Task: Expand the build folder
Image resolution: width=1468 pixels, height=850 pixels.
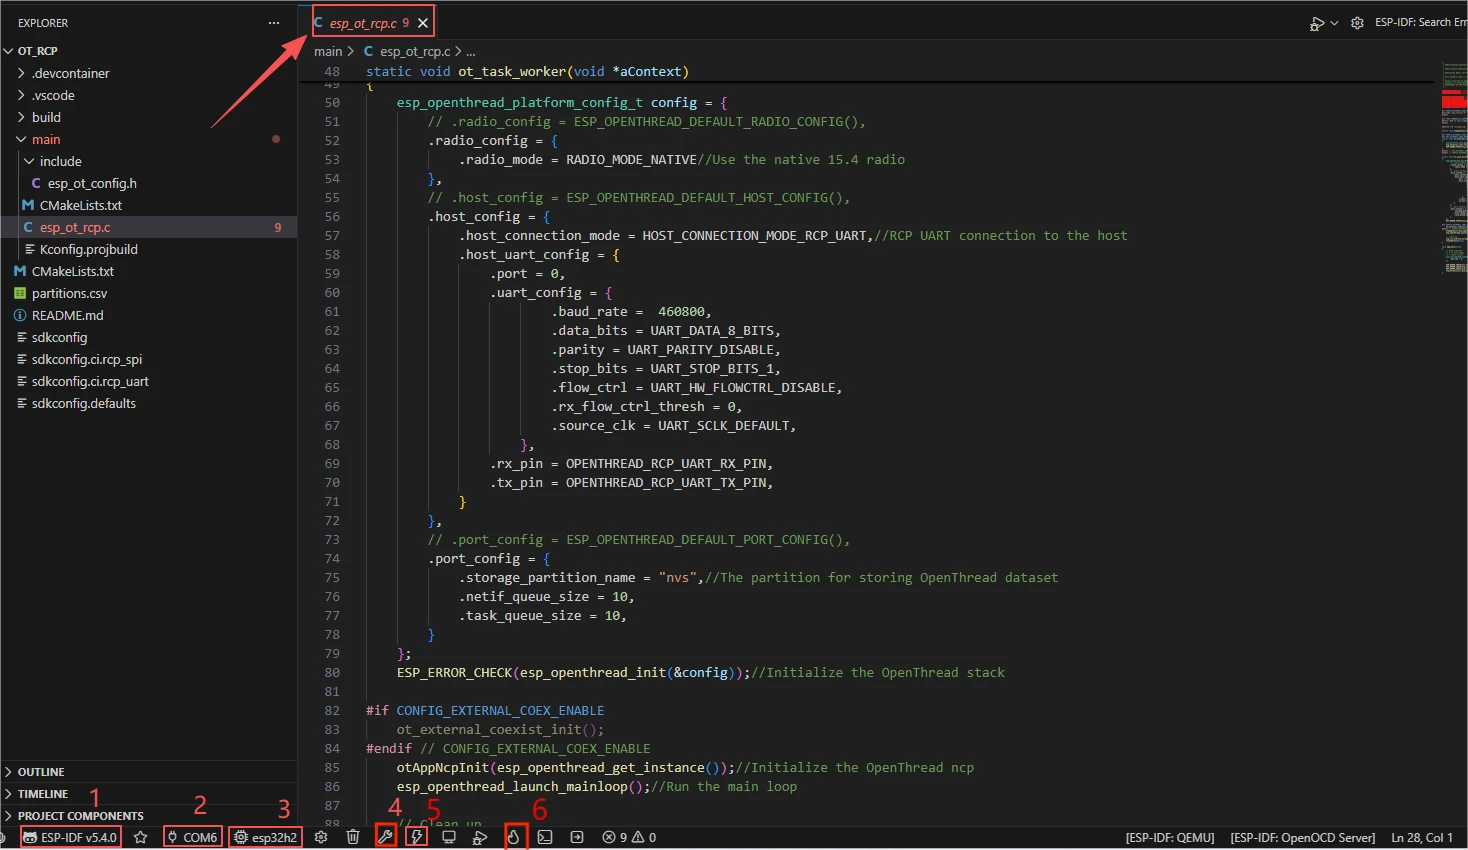Action: [46, 117]
